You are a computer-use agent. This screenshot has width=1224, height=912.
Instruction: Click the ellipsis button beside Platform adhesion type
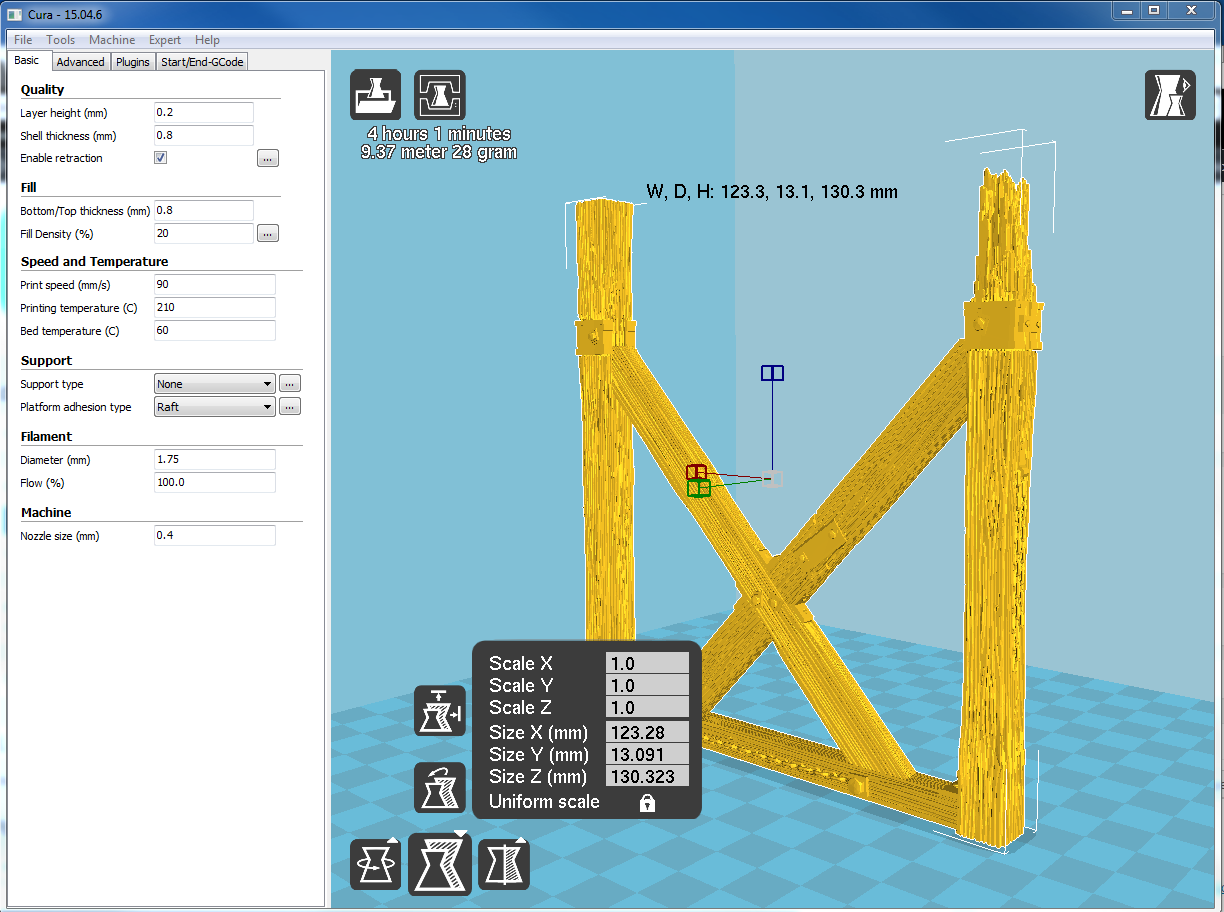click(290, 407)
